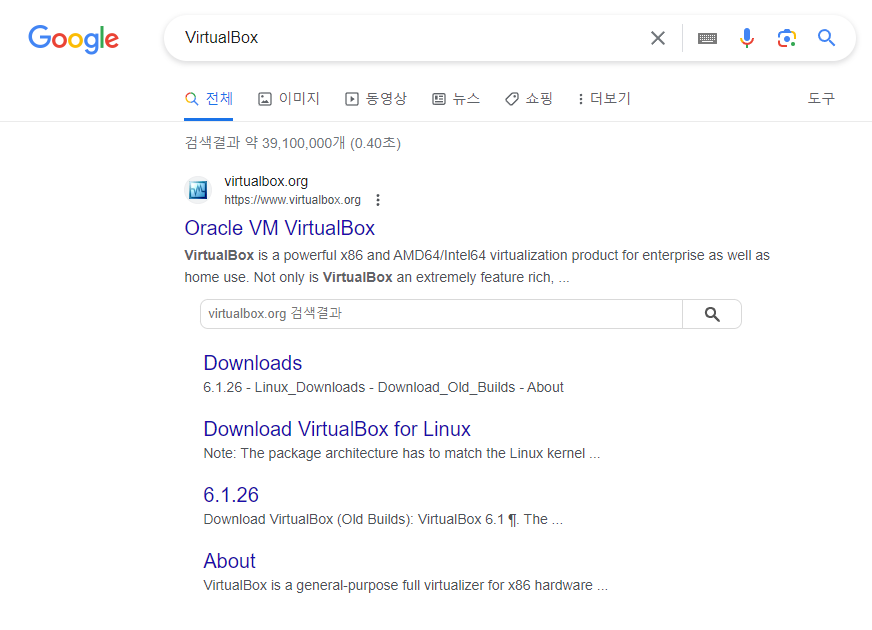Open the Oracle VM VirtualBox result
872x630 pixels.
(280, 228)
